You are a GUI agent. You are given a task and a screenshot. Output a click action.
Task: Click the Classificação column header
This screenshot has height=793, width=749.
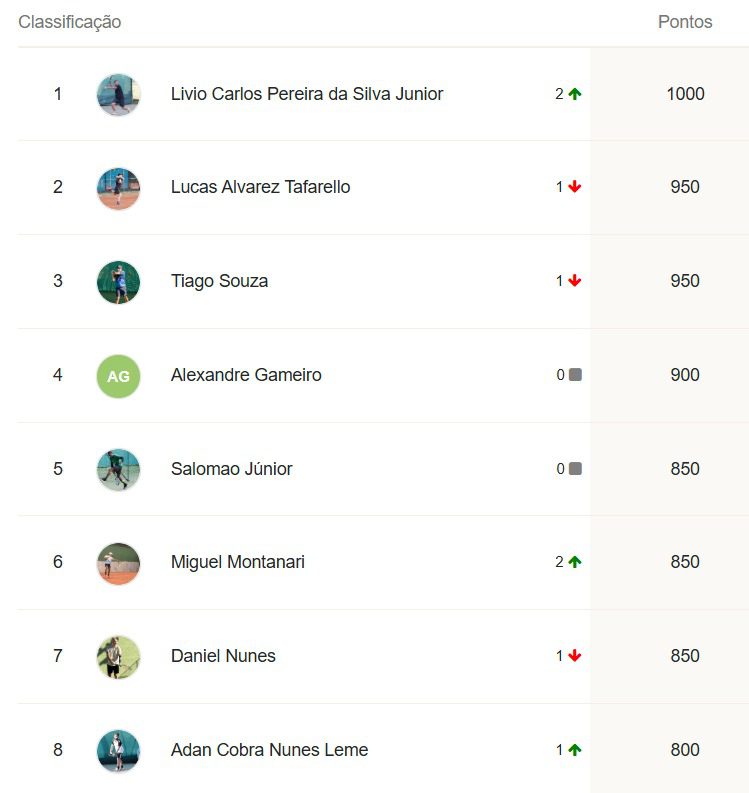click(70, 22)
